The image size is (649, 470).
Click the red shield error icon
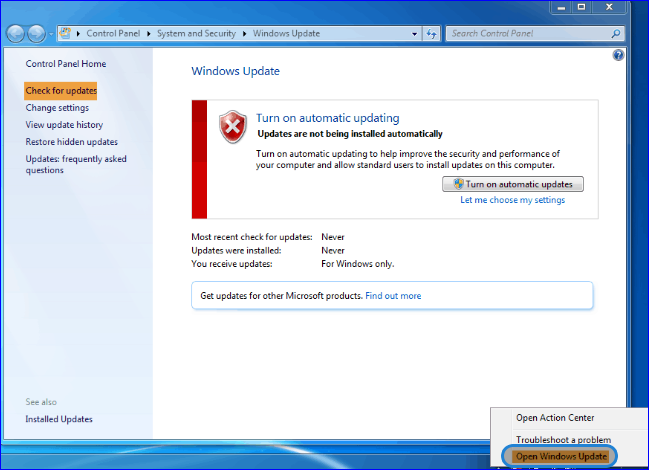(x=233, y=127)
